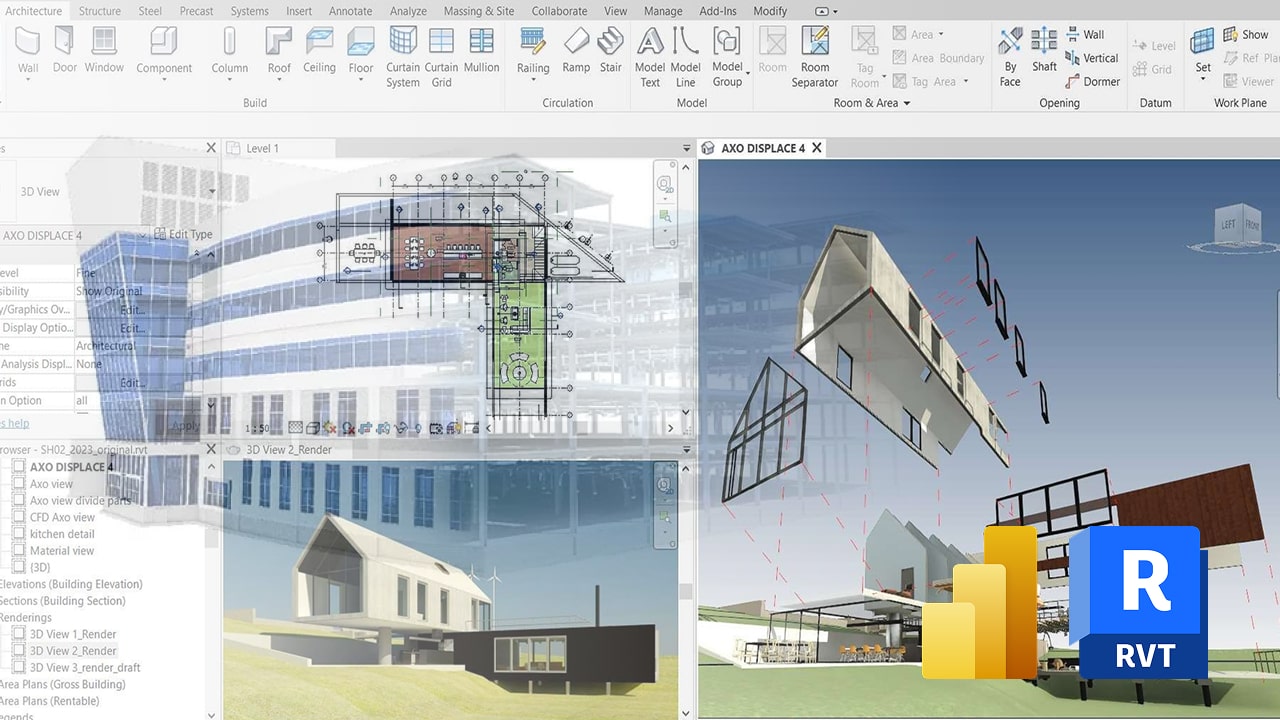Select the Wall tool in Build panel

point(28,50)
